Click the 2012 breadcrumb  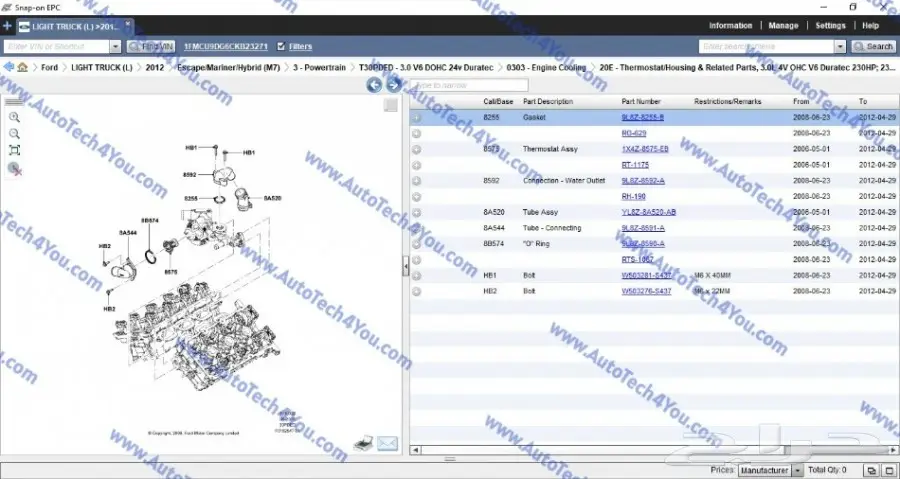click(x=154, y=67)
